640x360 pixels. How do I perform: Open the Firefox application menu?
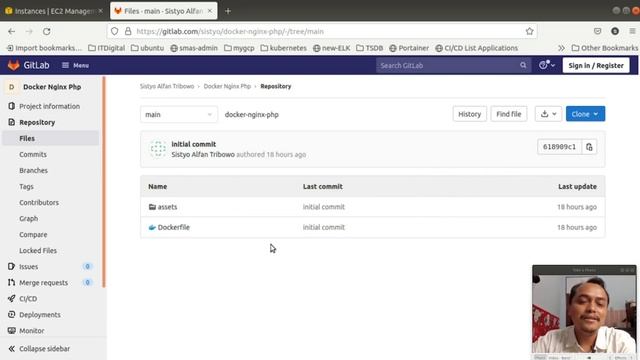[x=632, y=31]
